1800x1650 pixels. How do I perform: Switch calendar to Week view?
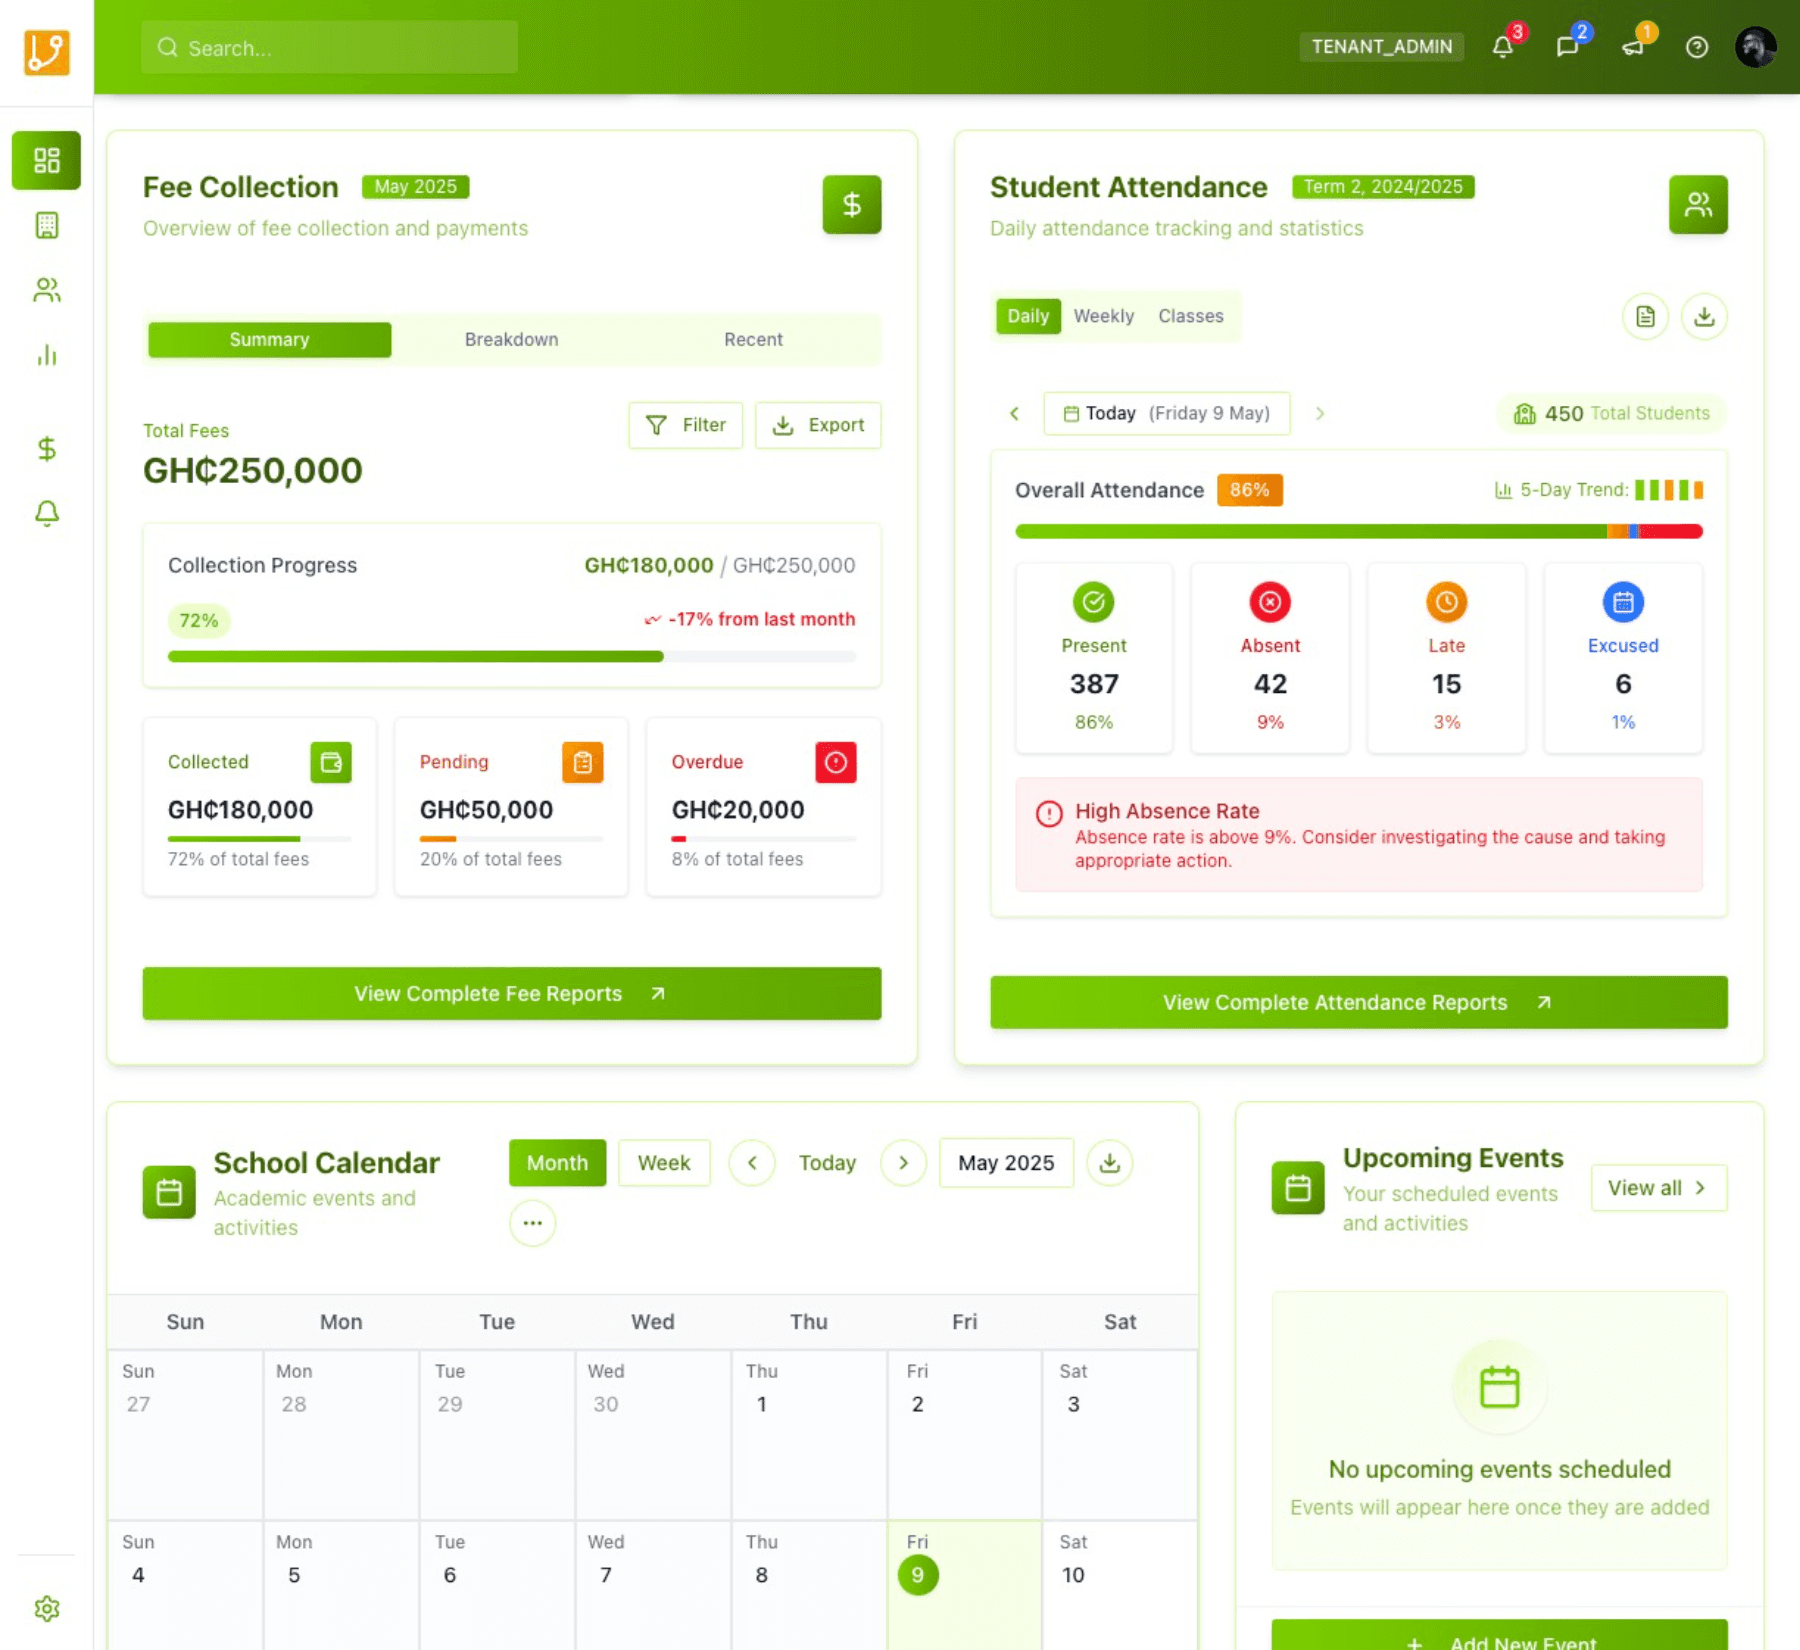pyautogui.click(x=664, y=1163)
